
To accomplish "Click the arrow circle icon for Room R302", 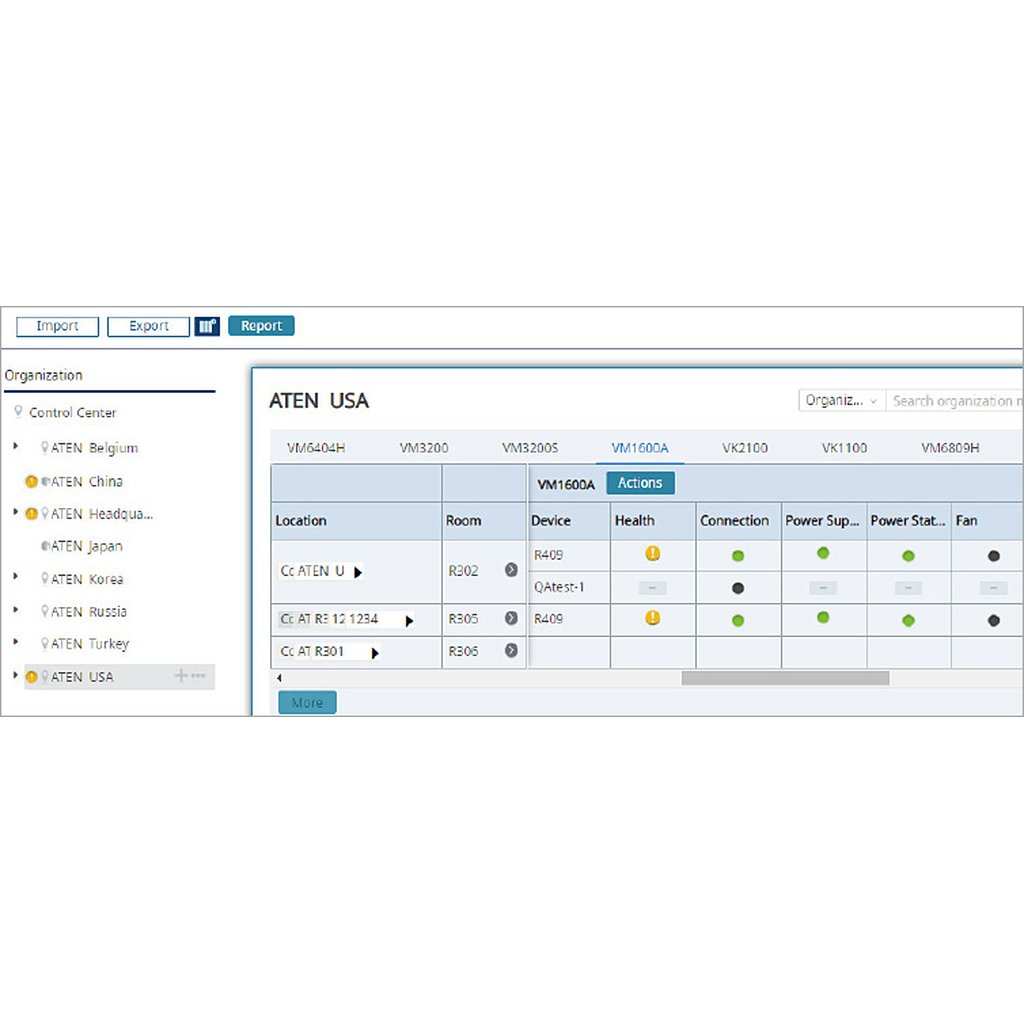I will click(511, 570).
